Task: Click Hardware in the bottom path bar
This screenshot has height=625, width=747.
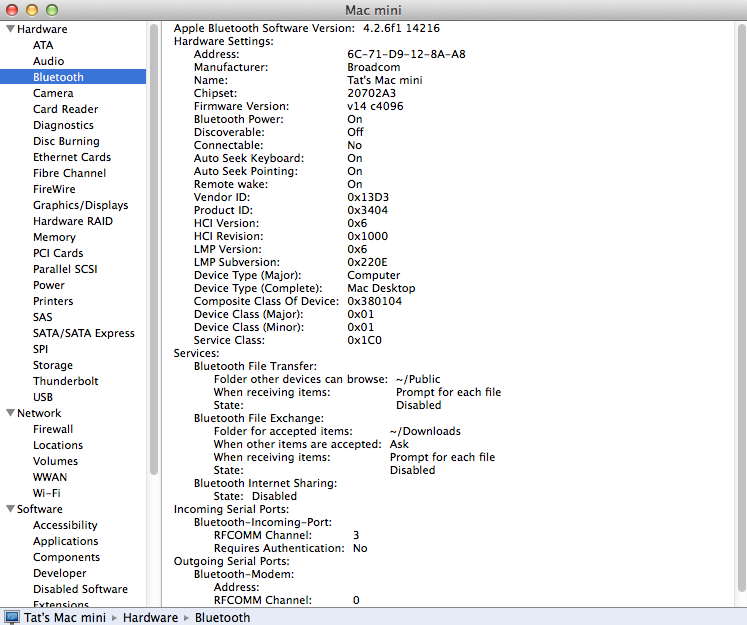Action: (x=150, y=617)
